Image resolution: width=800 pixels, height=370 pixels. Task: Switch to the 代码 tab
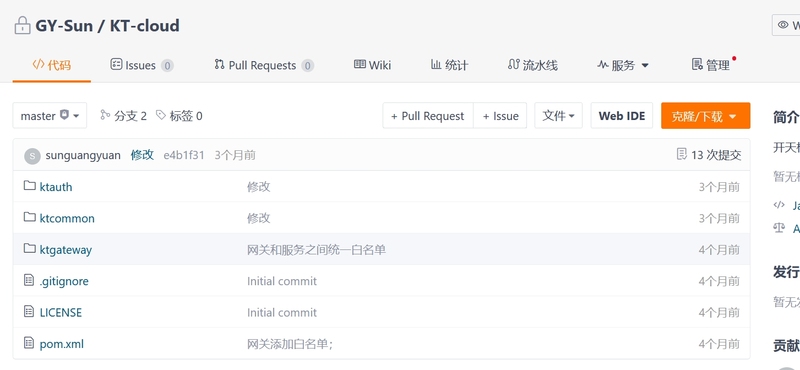click(x=52, y=65)
